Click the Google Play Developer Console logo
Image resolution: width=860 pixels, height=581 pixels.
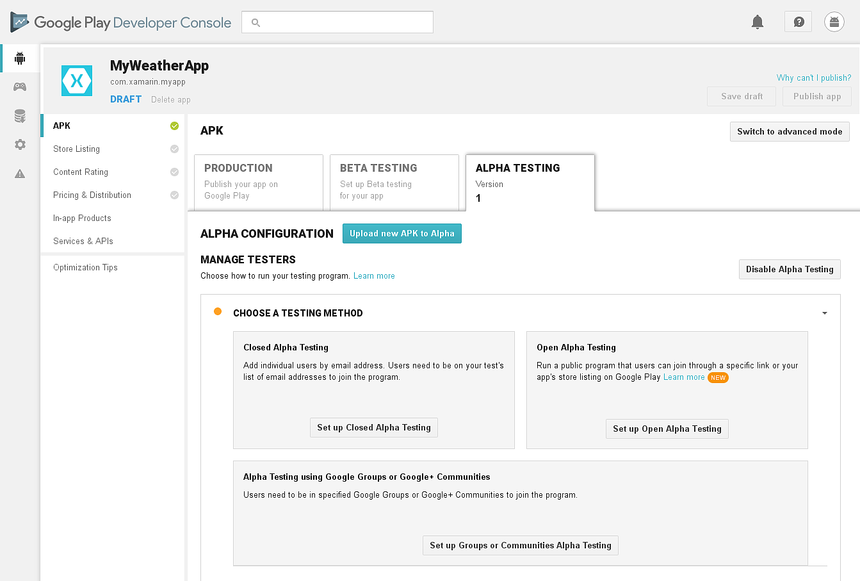[x=120, y=21]
